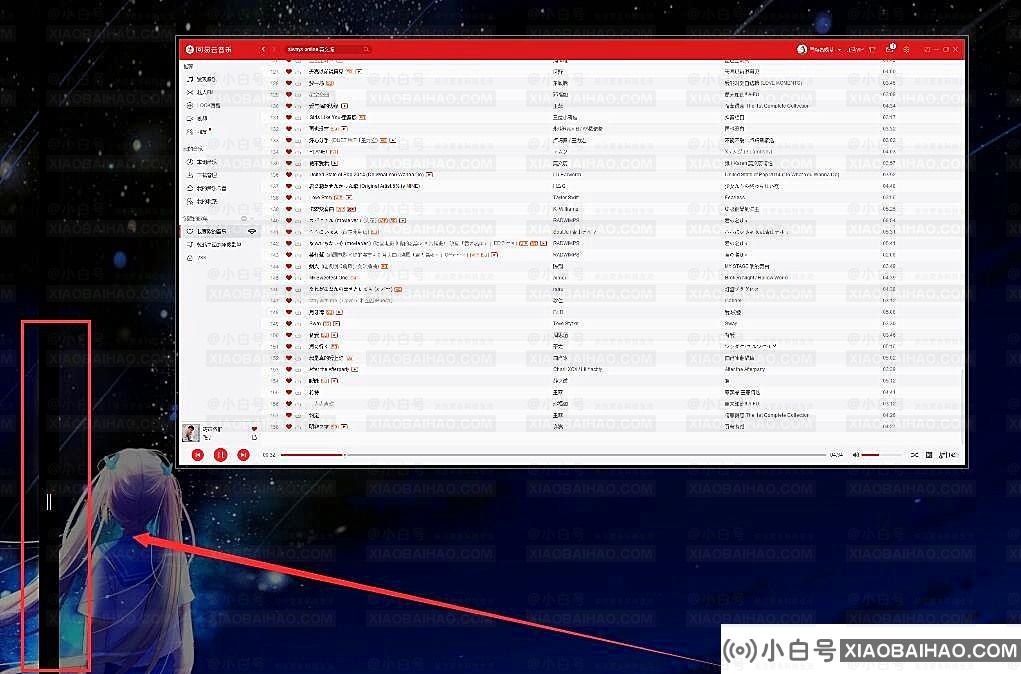Pause the current song
The height and width of the screenshot is (674, 1021).
pos(221,455)
